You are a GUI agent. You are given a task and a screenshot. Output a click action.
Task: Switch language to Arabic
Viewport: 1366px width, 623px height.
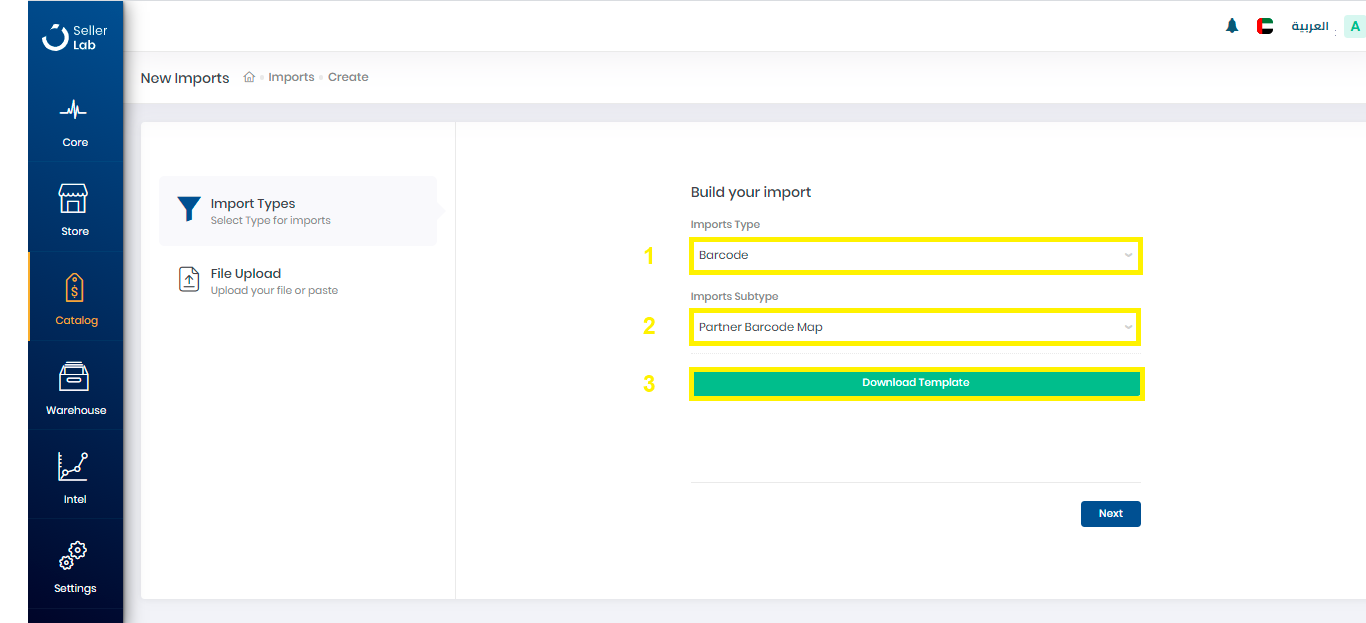(x=1309, y=27)
